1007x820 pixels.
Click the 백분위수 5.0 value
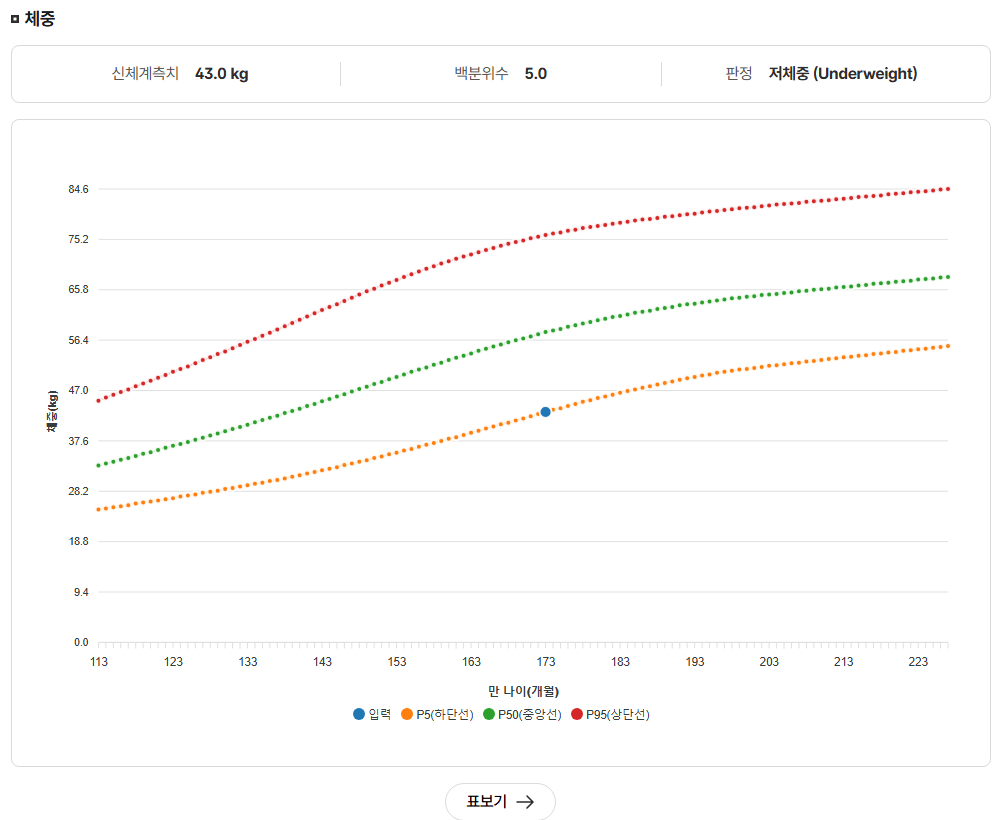(536, 74)
